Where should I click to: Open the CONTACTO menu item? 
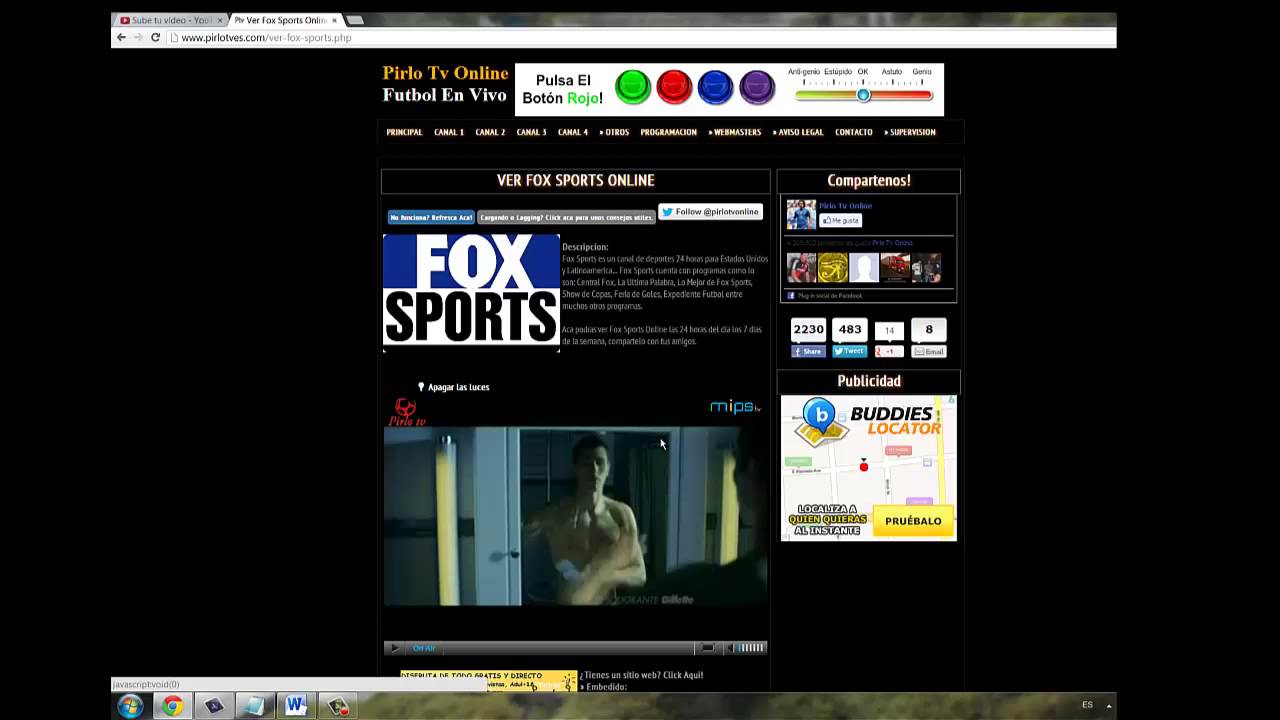pyautogui.click(x=854, y=132)
